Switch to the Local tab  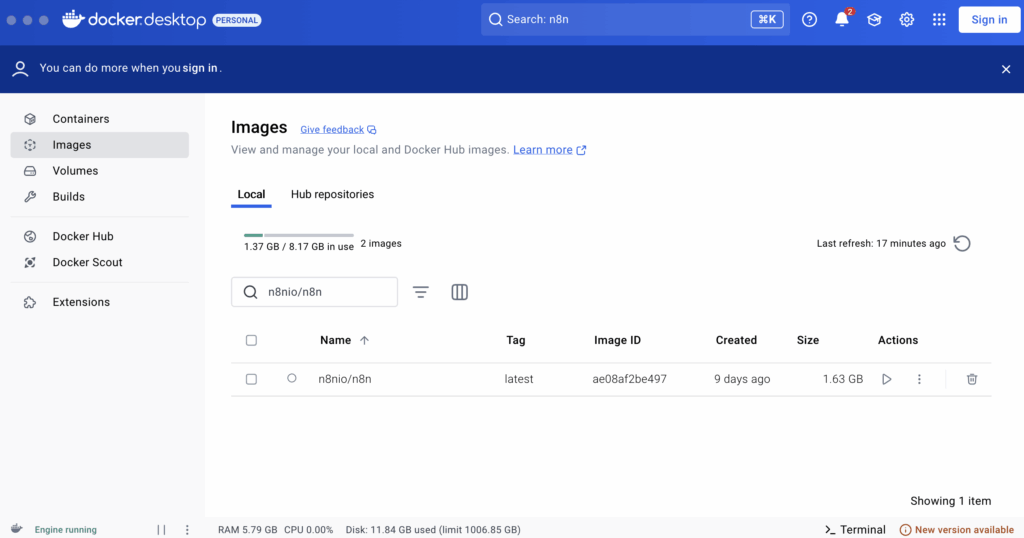coord(251,195)
